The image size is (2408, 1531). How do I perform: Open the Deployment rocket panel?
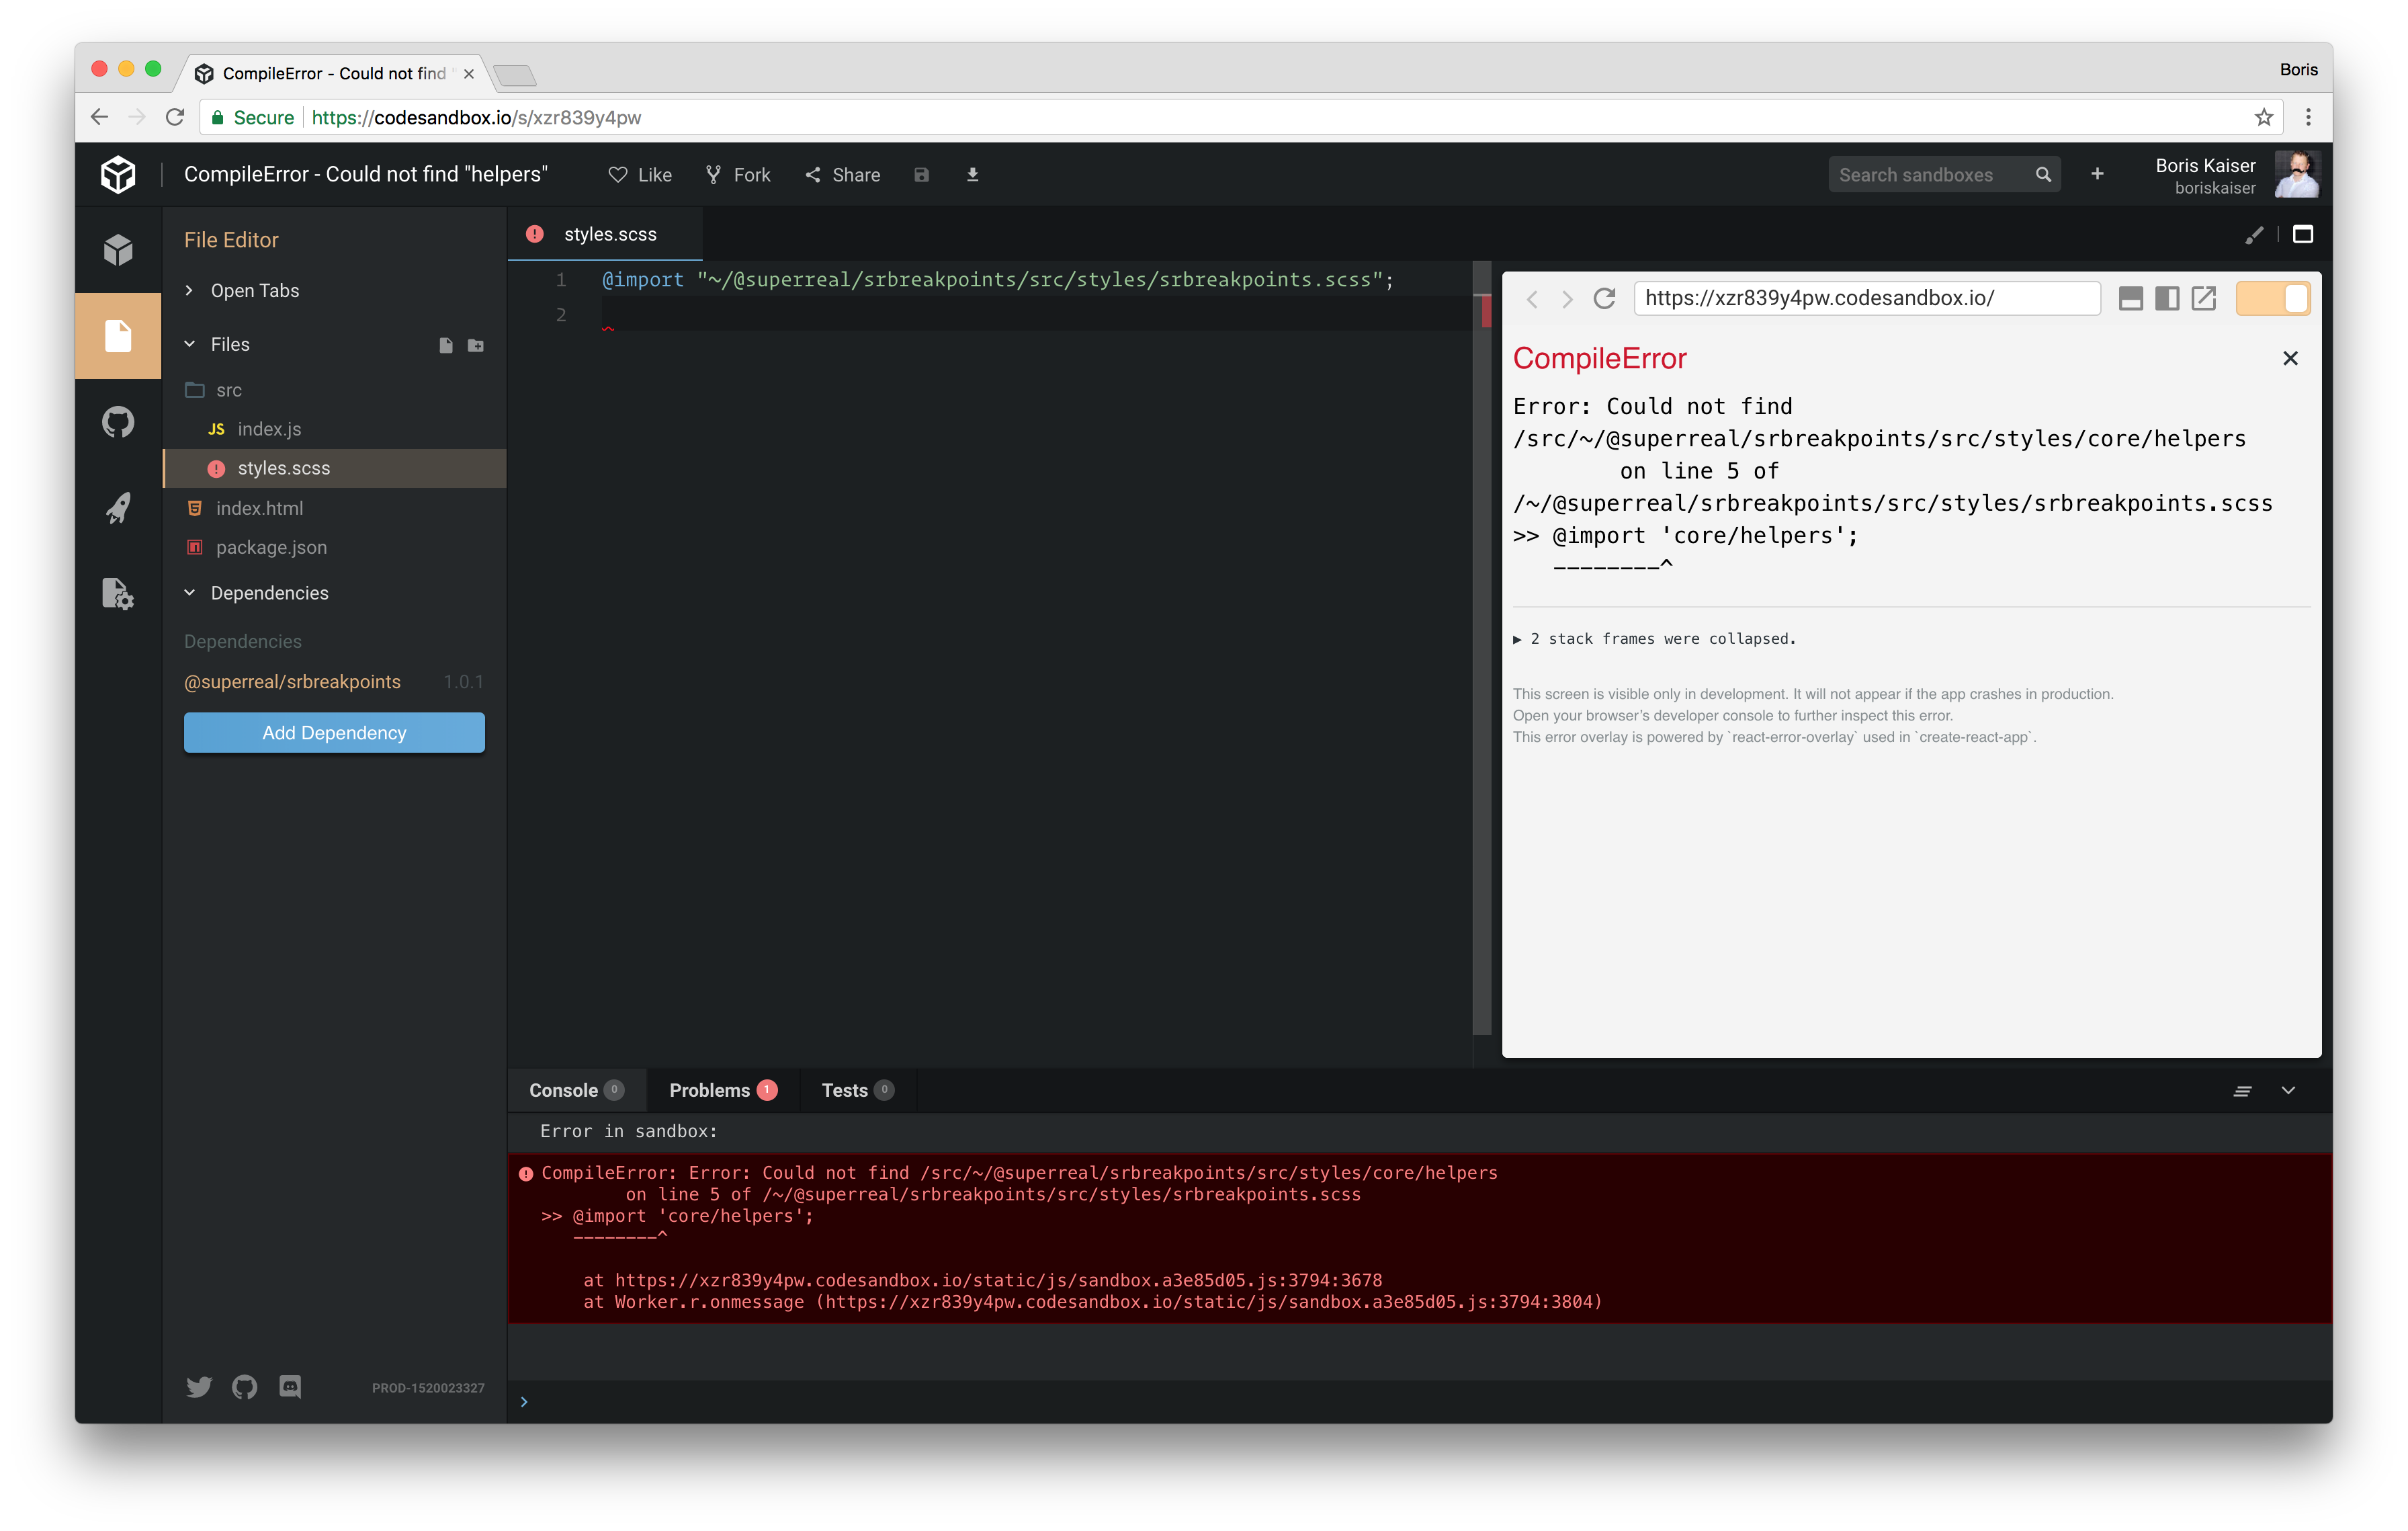coord(118,508)
